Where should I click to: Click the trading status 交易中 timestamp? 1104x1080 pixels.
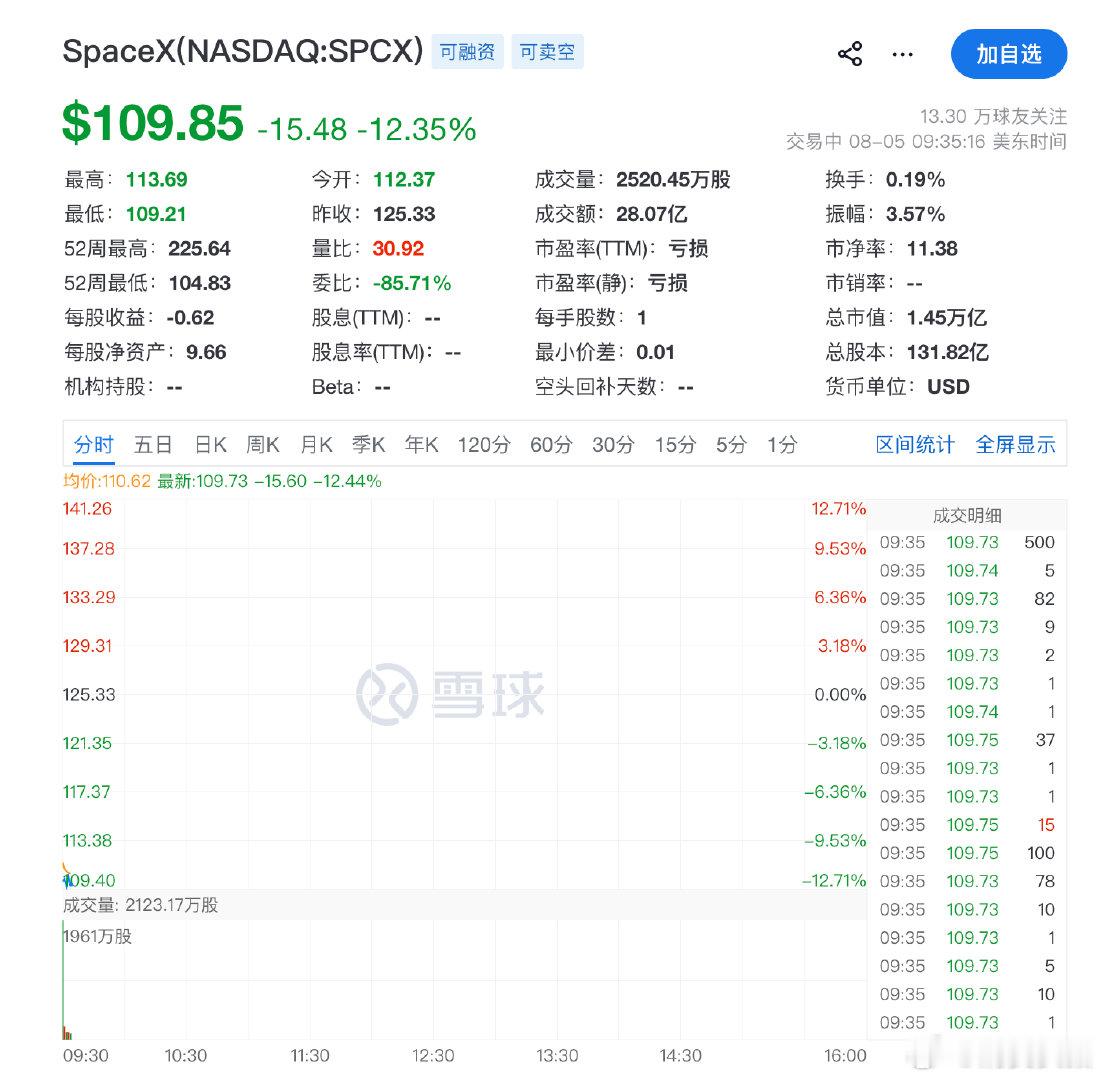[x=926, y=142]
